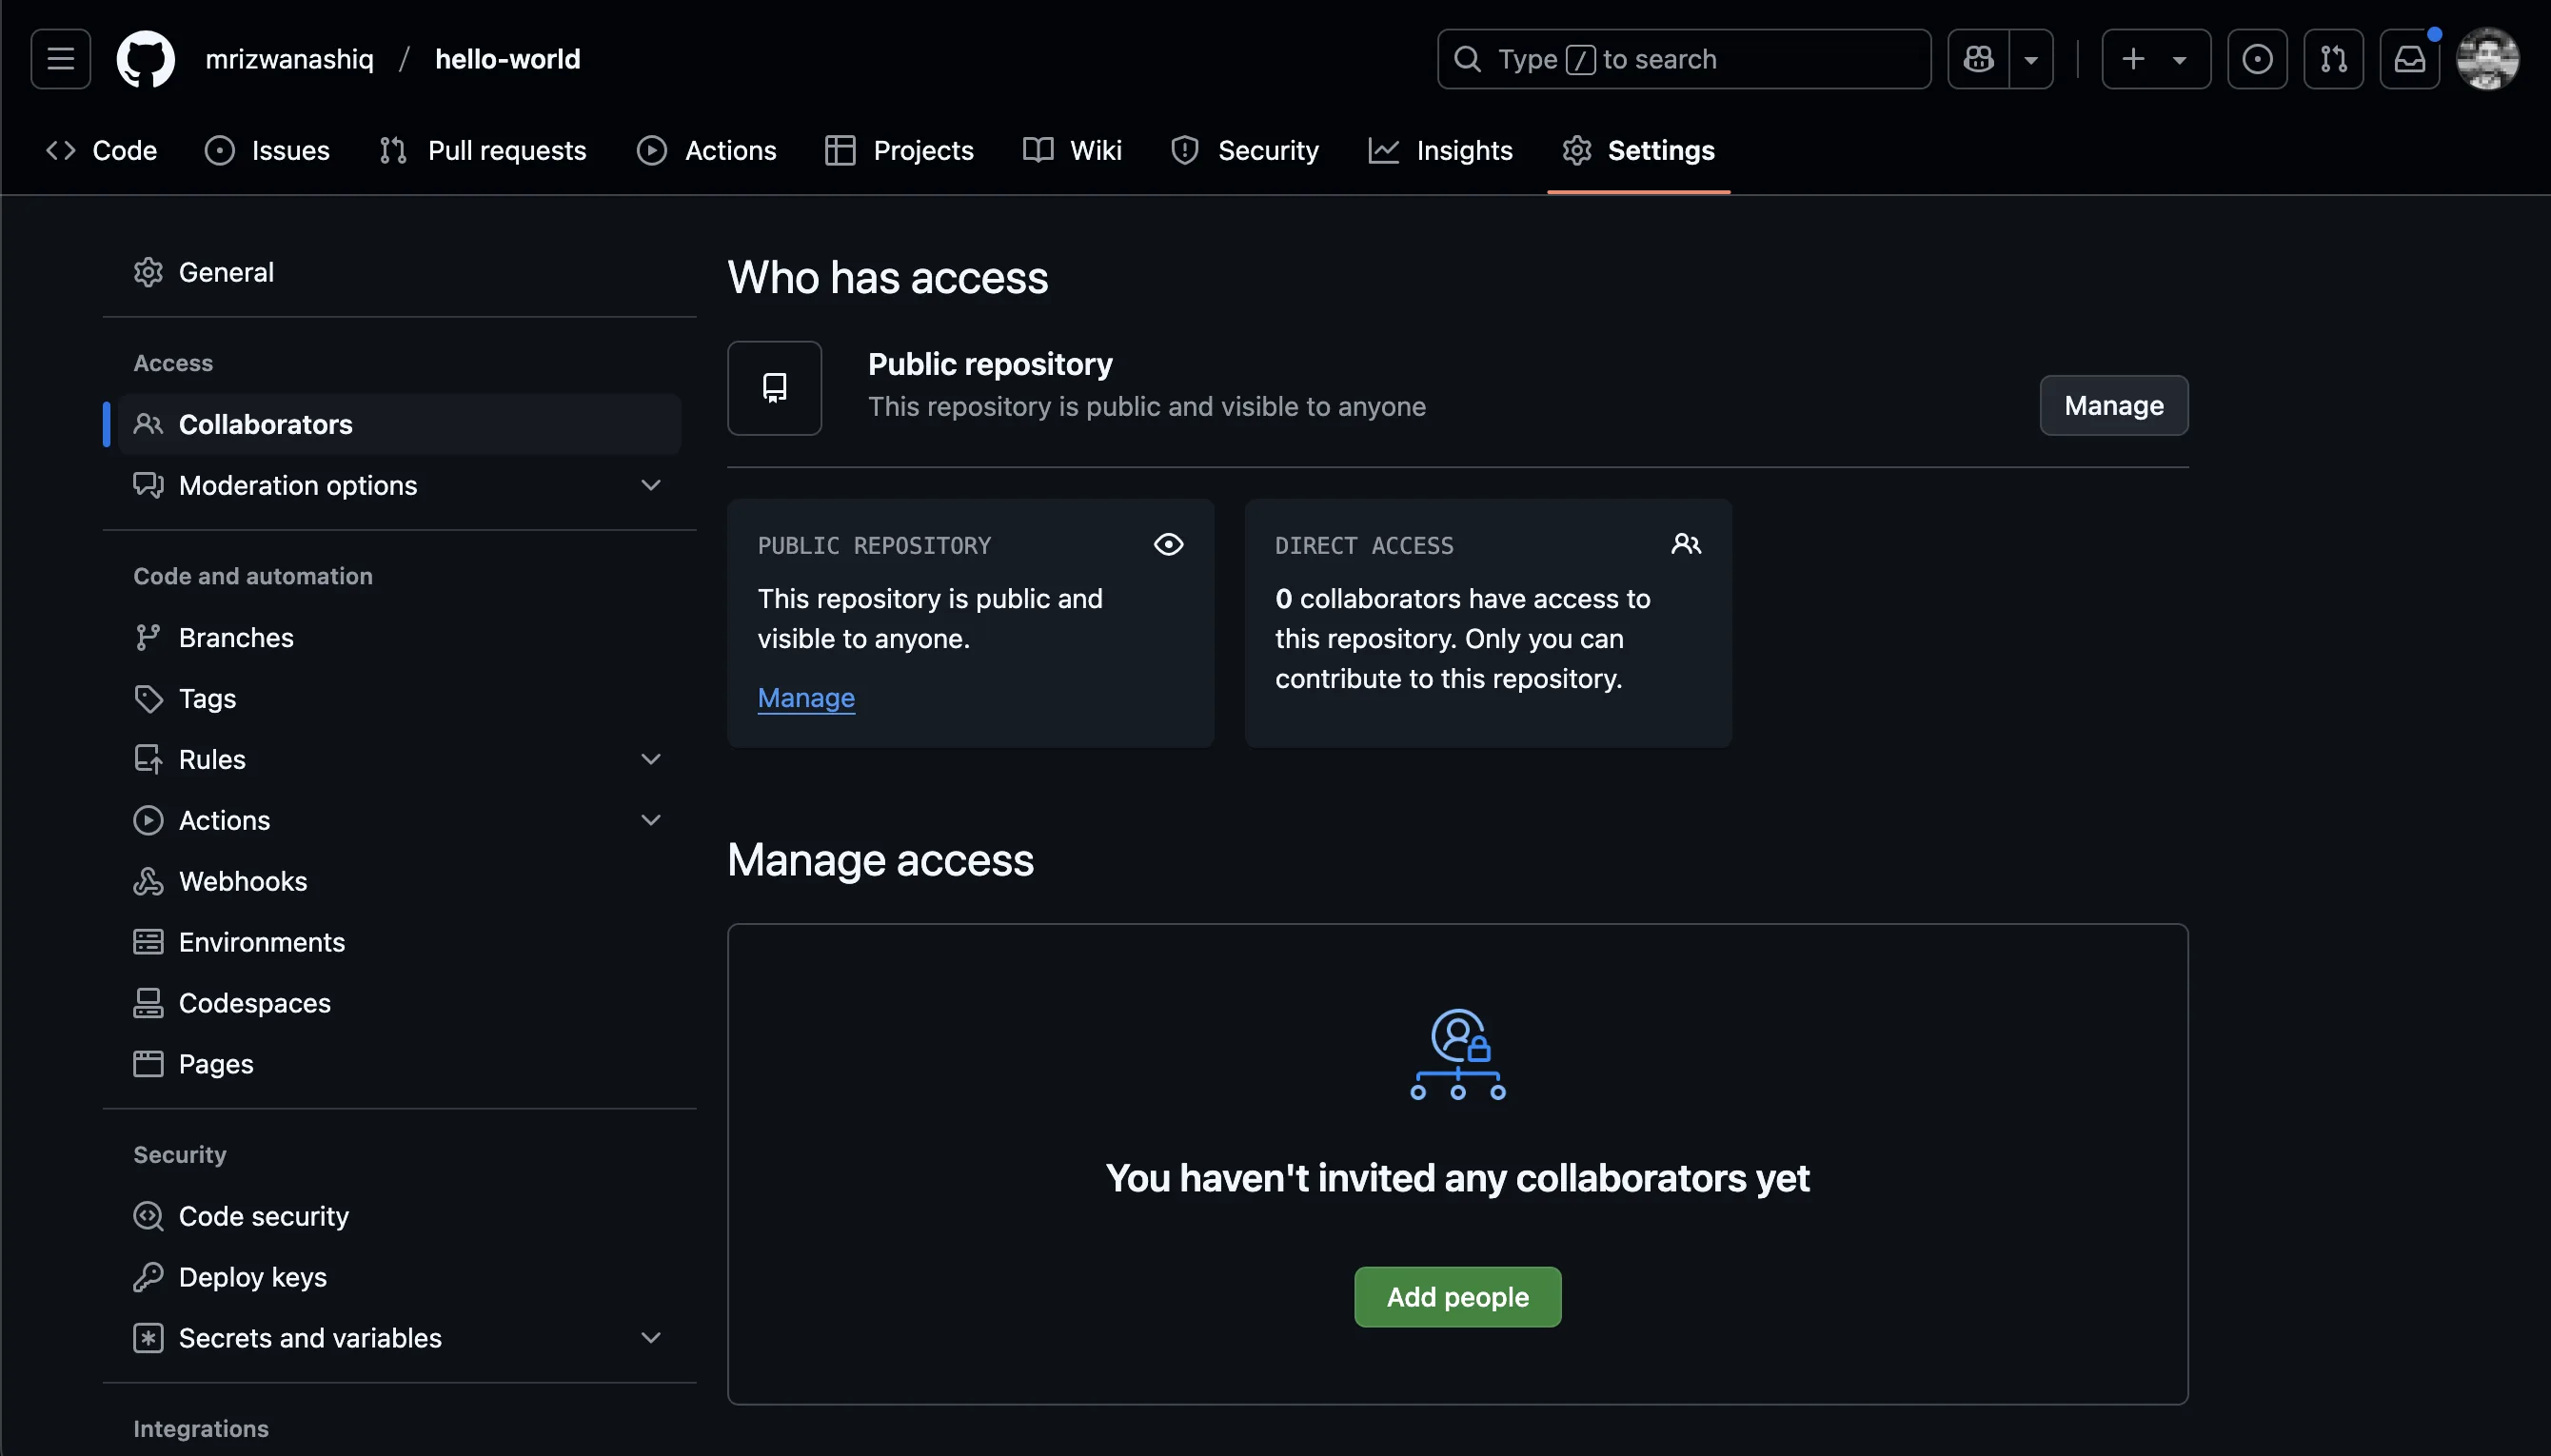The width and height of the screenshot is (2551, 1456).
Task: Open the user profile avatar menu
Action: 2488,59
